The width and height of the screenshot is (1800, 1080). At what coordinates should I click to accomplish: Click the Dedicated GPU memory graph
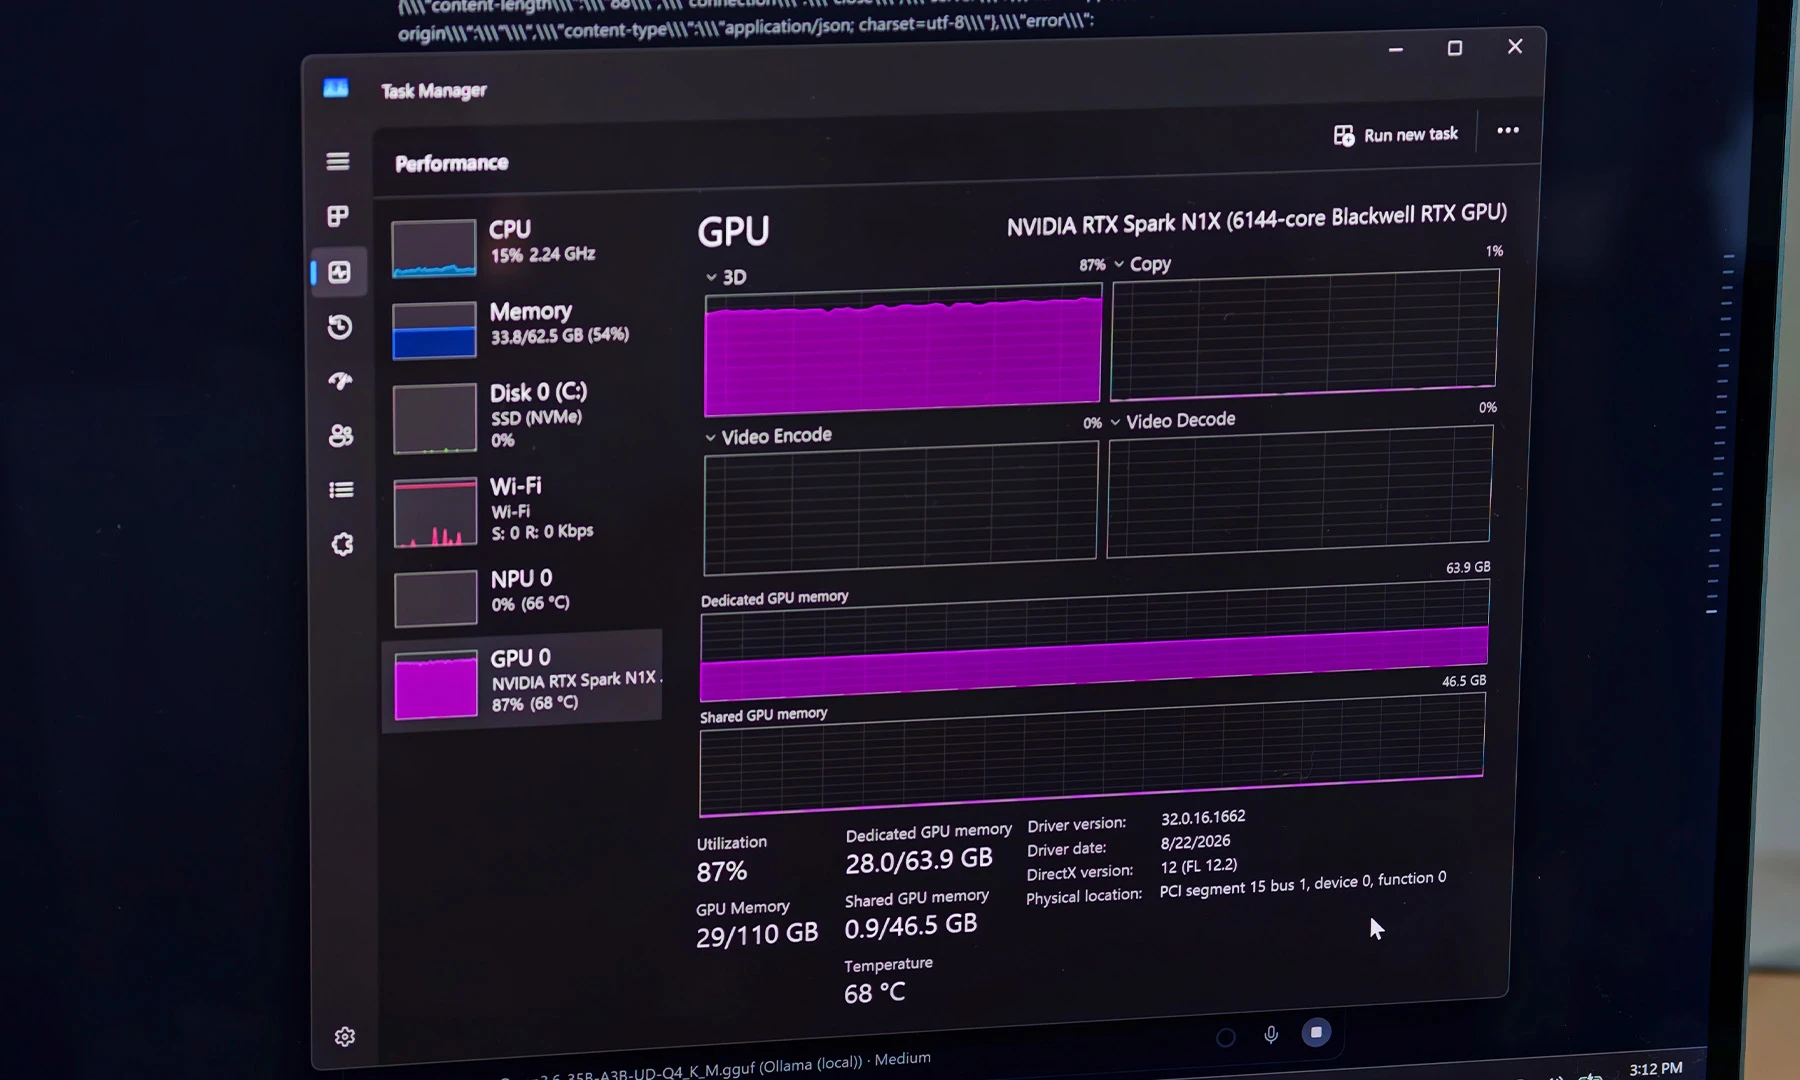(x=1094, y=641)
